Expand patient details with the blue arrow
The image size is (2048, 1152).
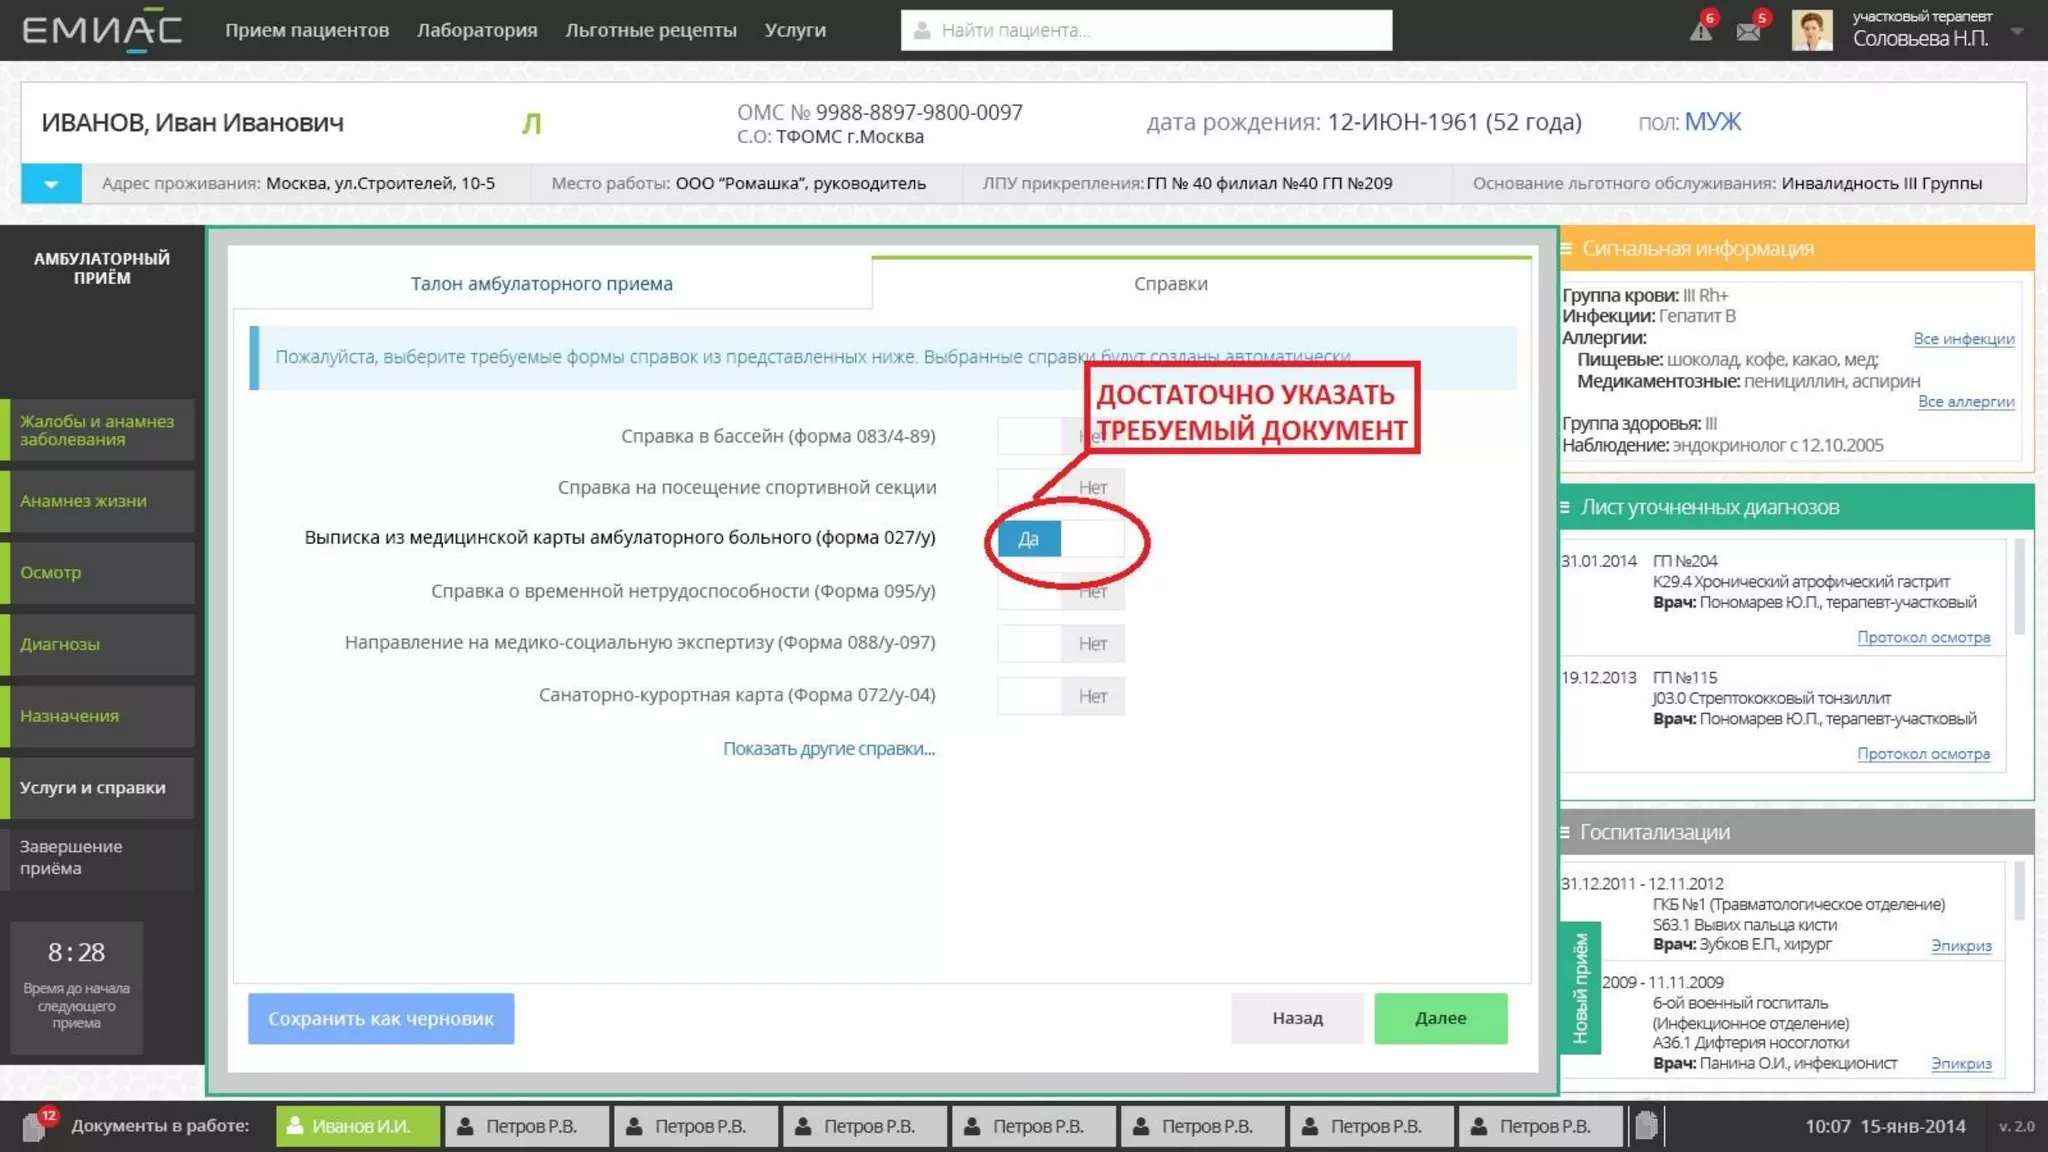click(51, 184)
